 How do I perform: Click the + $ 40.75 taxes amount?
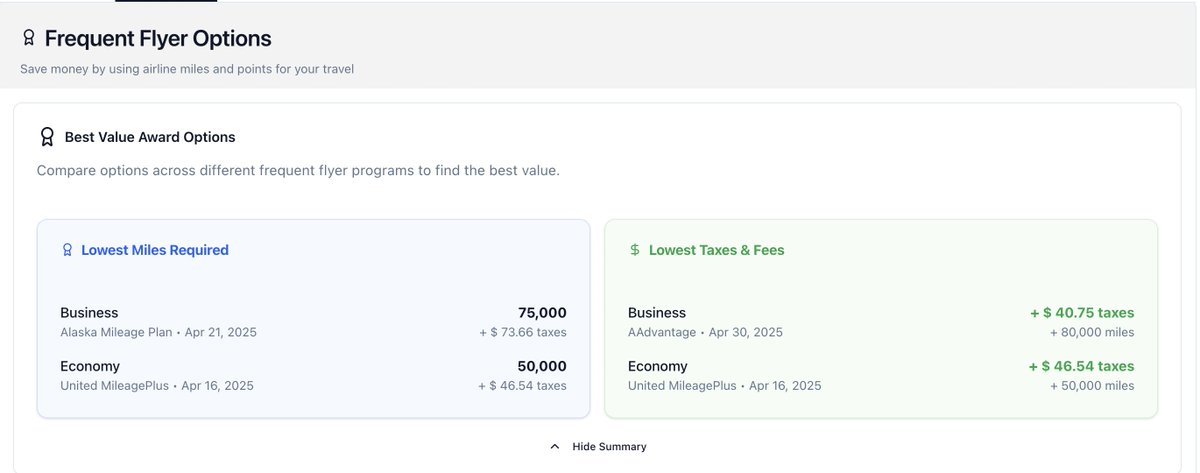click(x=1082, y=312)
